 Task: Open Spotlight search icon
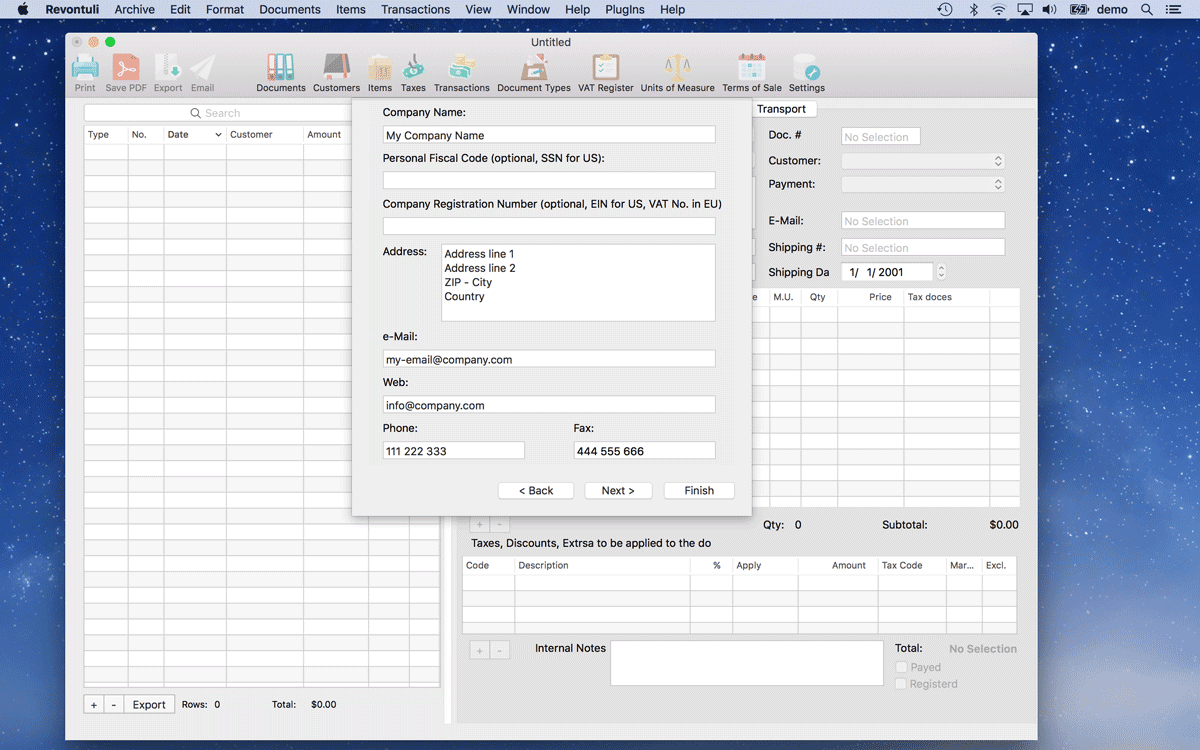[x=1147, y=9]
